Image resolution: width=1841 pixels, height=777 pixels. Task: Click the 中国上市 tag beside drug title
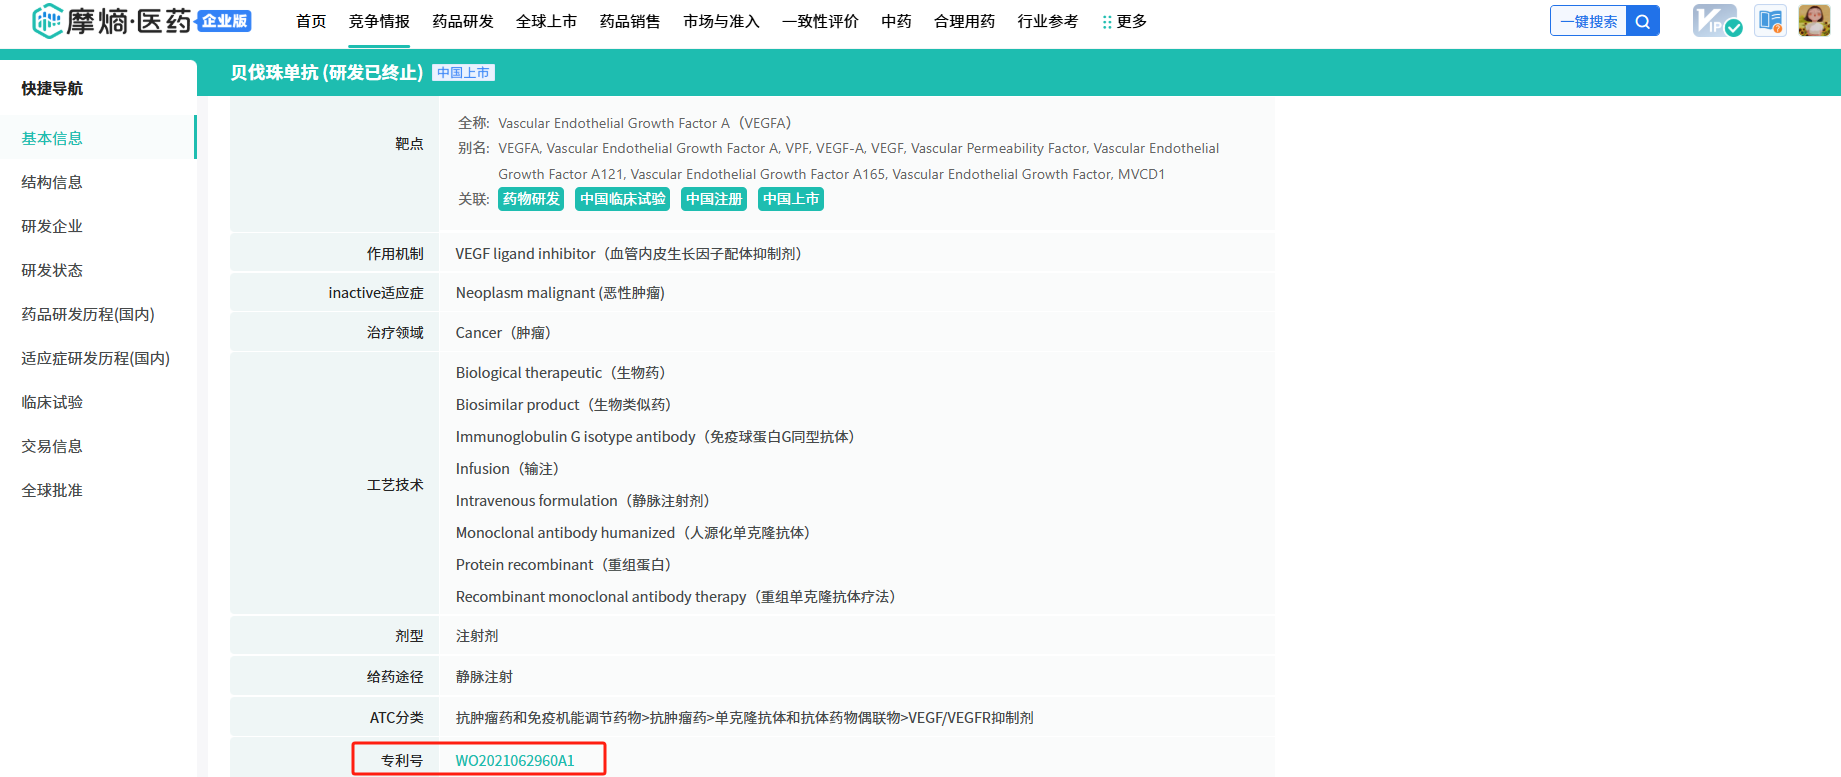point(463,73)
